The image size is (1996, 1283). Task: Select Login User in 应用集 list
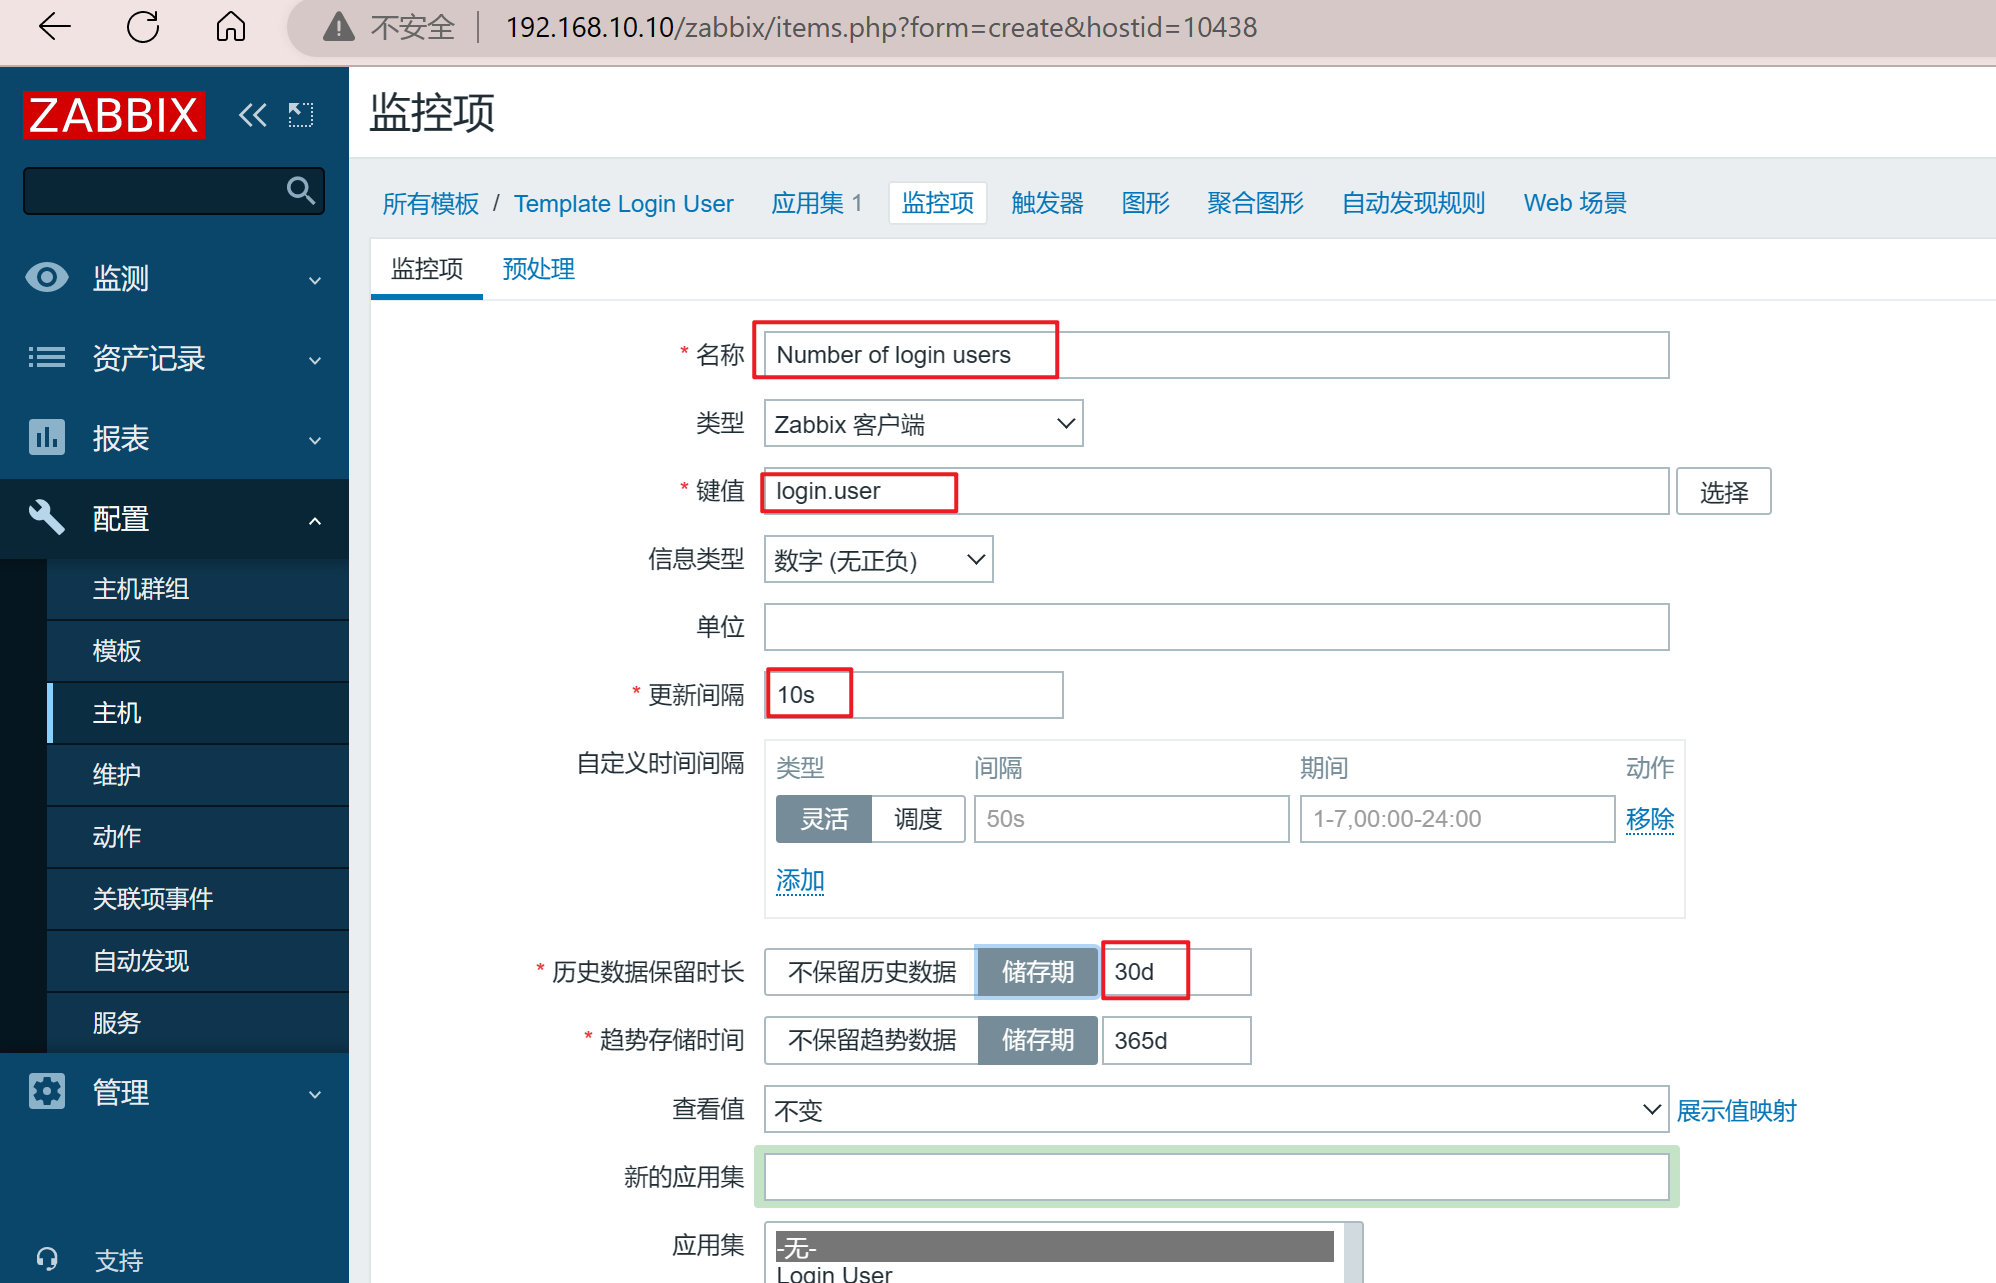[x=1054, y=1274]
